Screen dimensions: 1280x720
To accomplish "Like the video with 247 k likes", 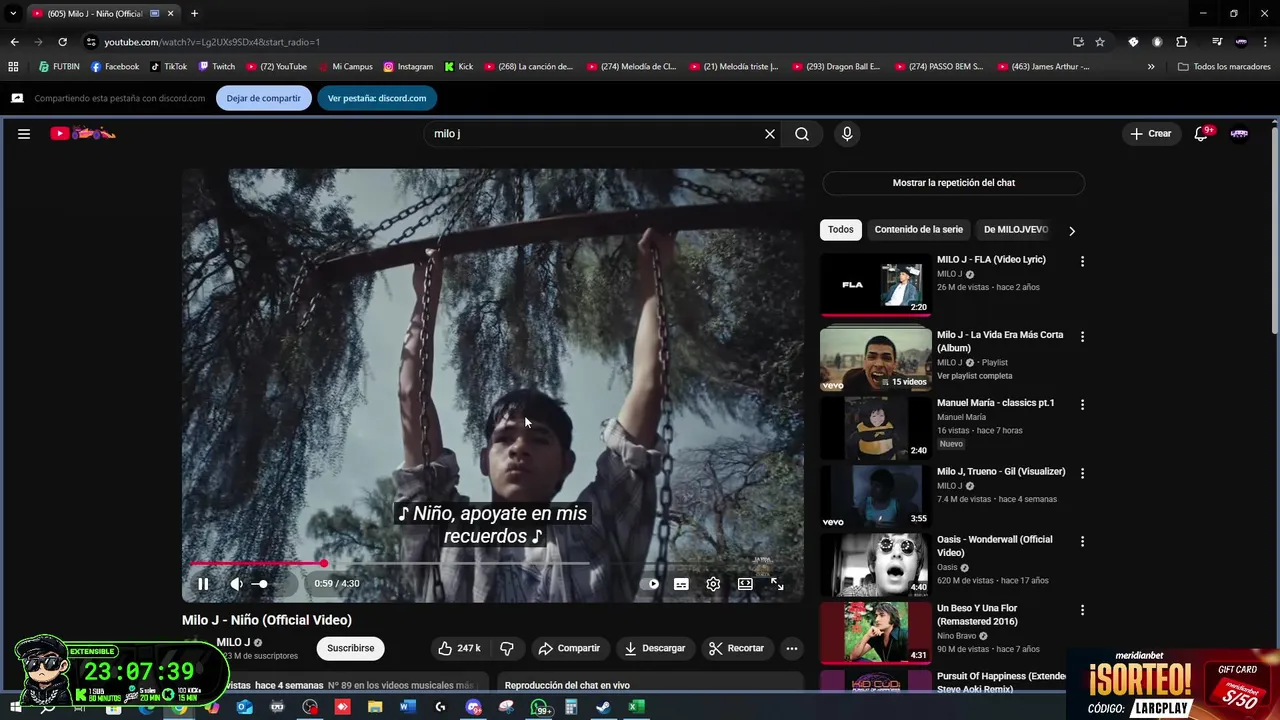I will tap(459, 648).
